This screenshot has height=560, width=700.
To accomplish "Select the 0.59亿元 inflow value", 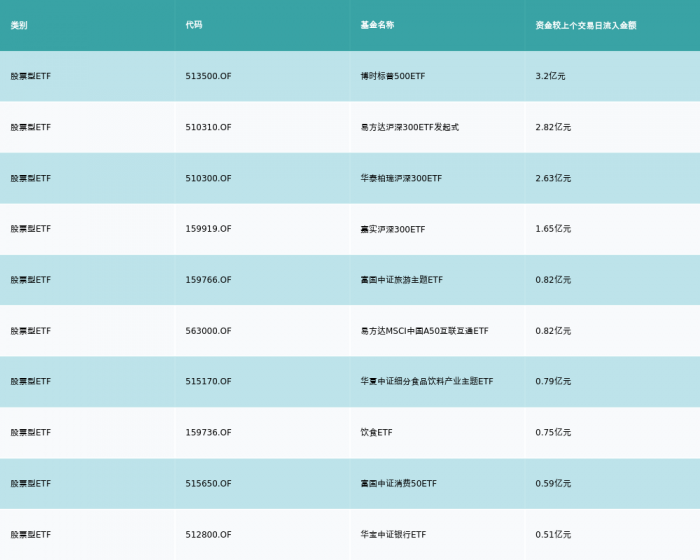I will 553,484.
